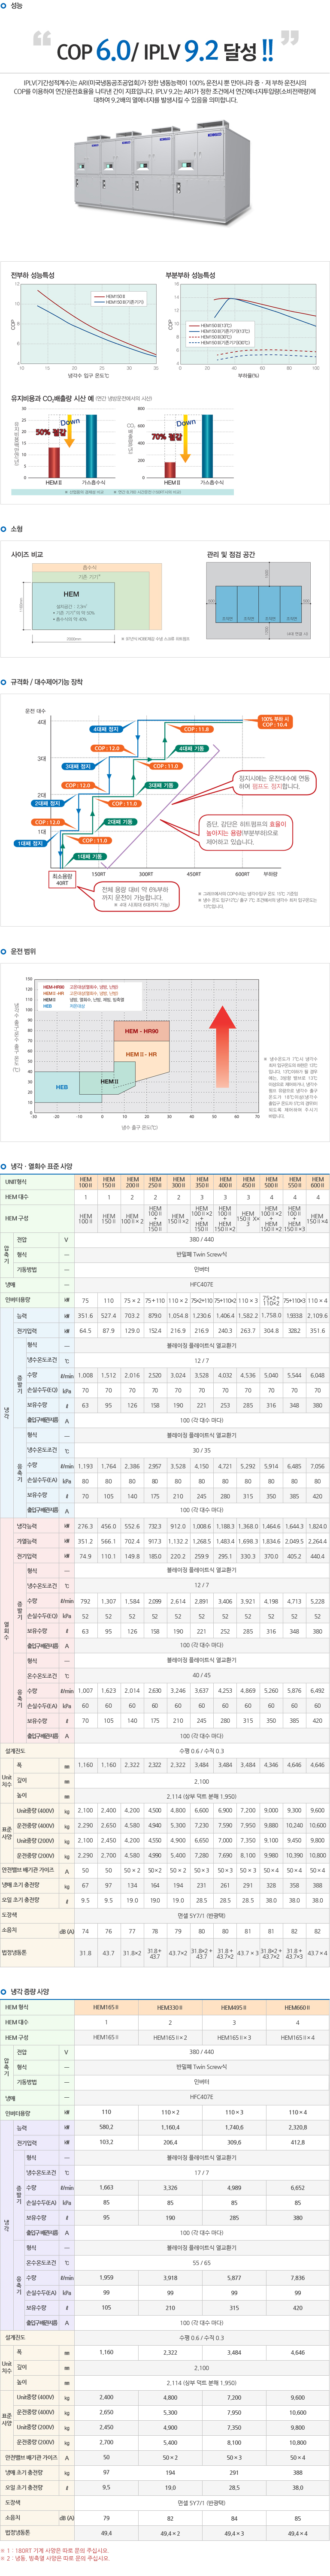Click the '100% 부하 시 COP : 10.4' red label
Image resolution: width=330 pixels, height=2576 pixels.
coord(275,721)
